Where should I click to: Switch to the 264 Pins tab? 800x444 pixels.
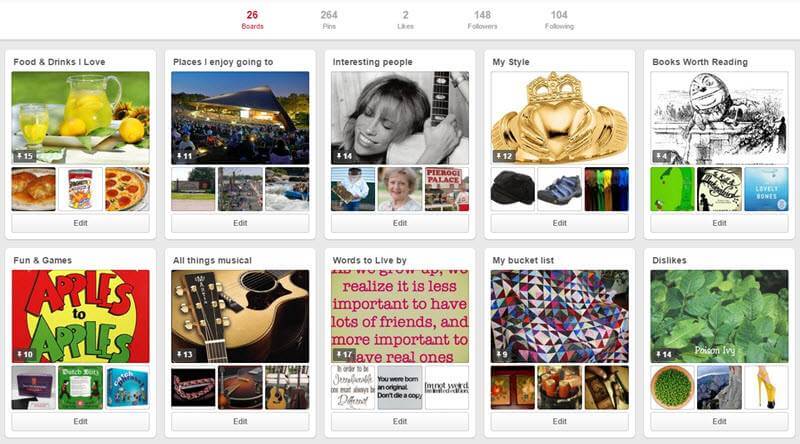pyautogui.click(x=329, y=20)
